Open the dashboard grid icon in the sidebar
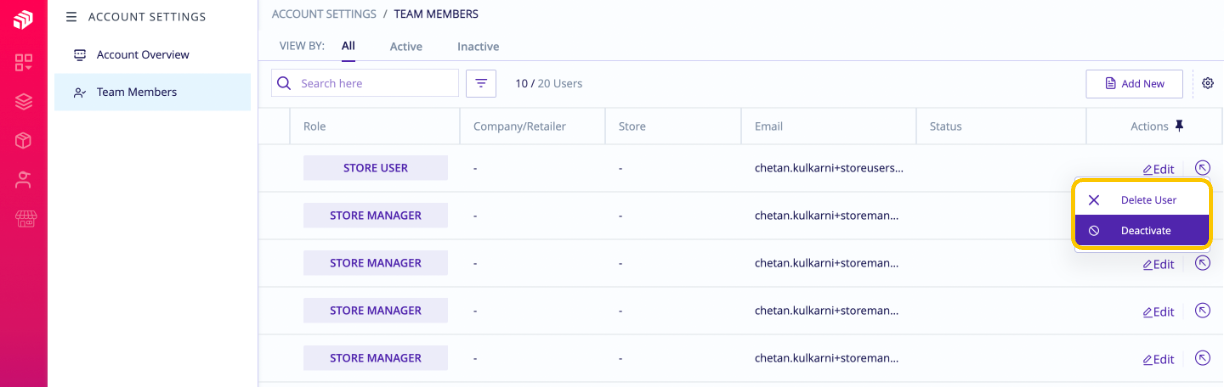This screenshot has width=1224, height=387. coord(23,63)
